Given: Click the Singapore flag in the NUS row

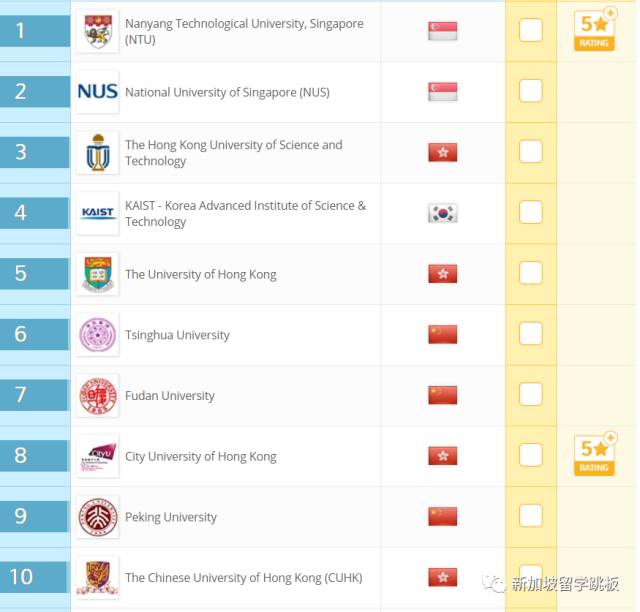Looking at the screenshot, I should click(x=442, y=92).
